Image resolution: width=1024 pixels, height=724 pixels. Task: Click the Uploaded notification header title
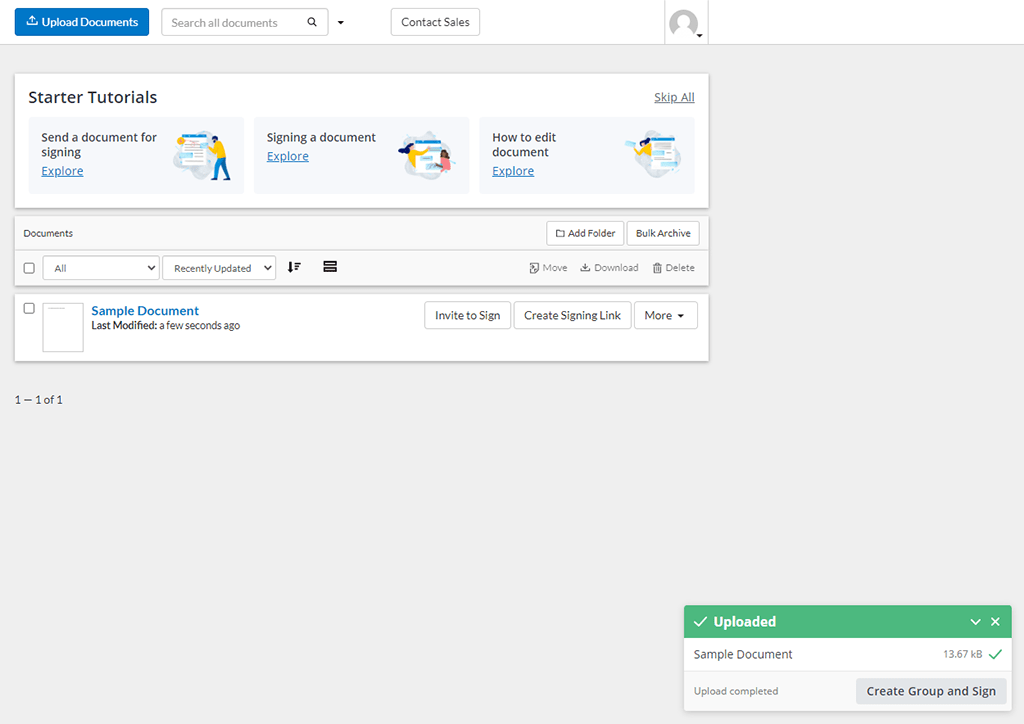point(744,622)
